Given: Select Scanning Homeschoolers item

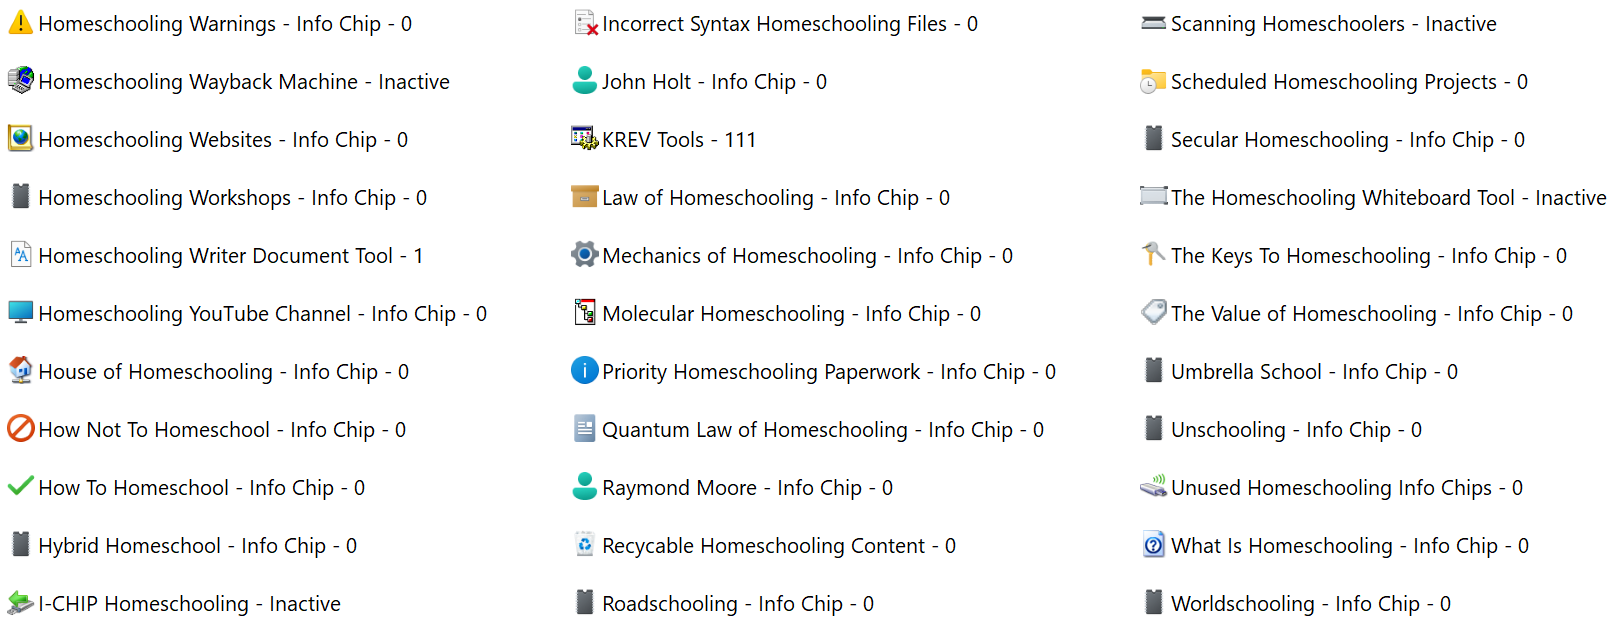Looking at the screenshot, I should point(1333,24).
